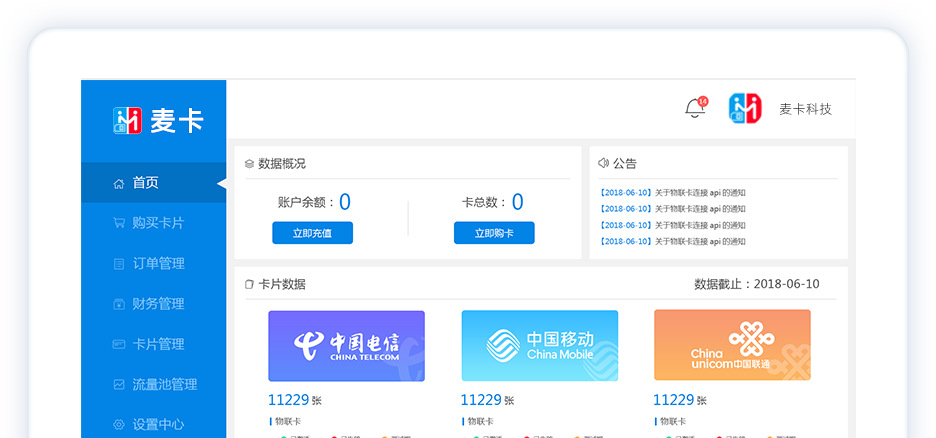The height and width of the screenshot is (438, 936).
Task: Click the home icon beside 首页
Action: (119, 183)
